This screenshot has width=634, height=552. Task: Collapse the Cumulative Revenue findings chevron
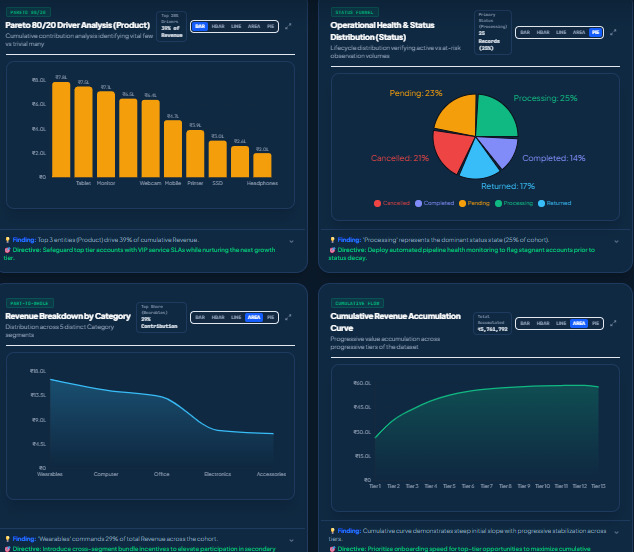[616, 532]
